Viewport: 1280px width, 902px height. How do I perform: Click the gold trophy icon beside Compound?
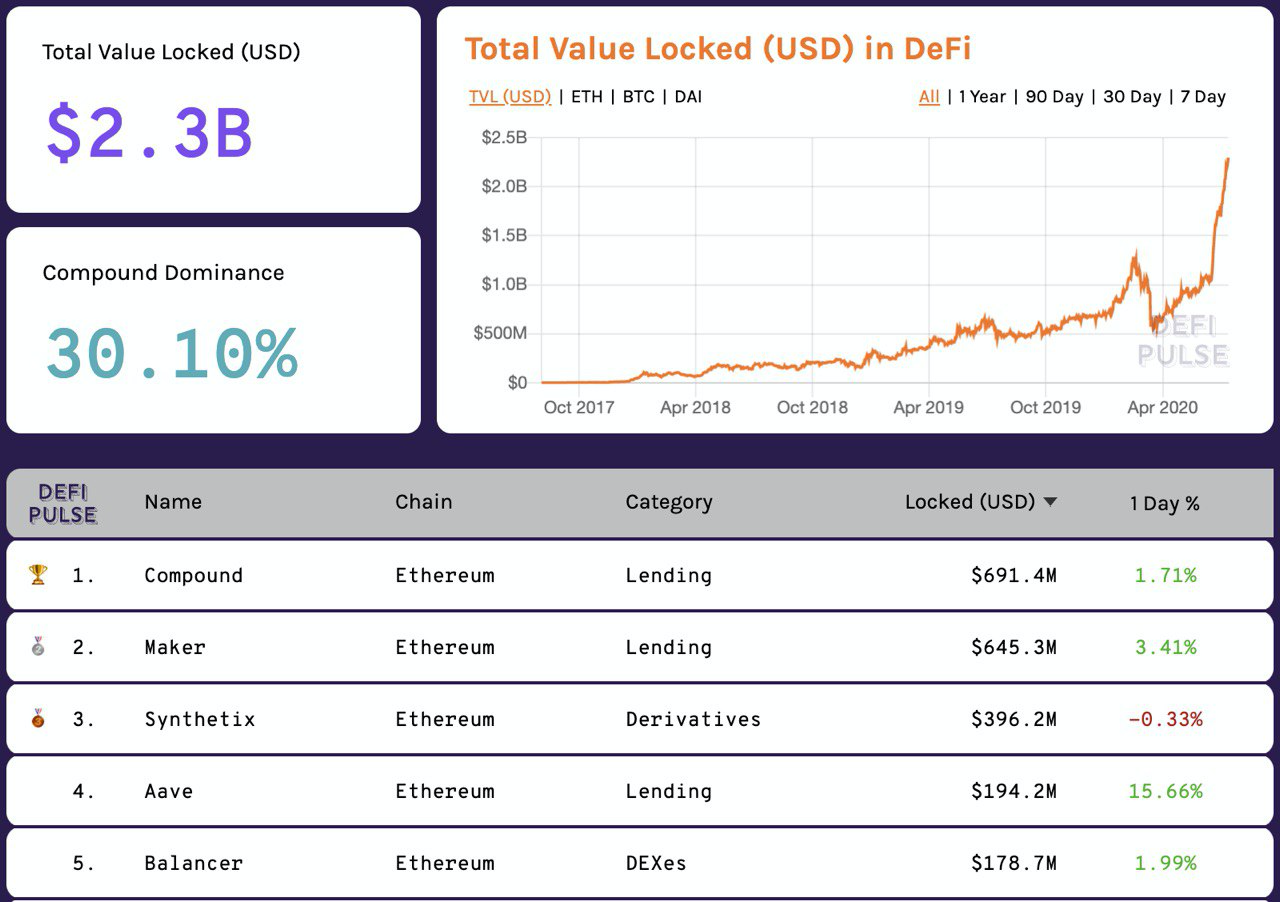point(38,574)
